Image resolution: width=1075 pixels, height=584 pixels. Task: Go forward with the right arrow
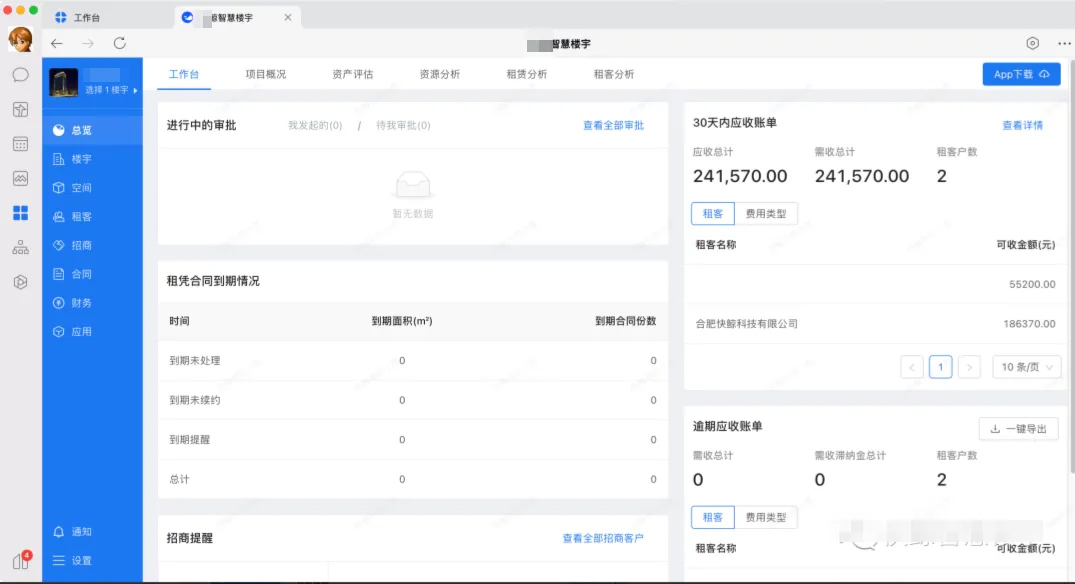tap(88, 43)
